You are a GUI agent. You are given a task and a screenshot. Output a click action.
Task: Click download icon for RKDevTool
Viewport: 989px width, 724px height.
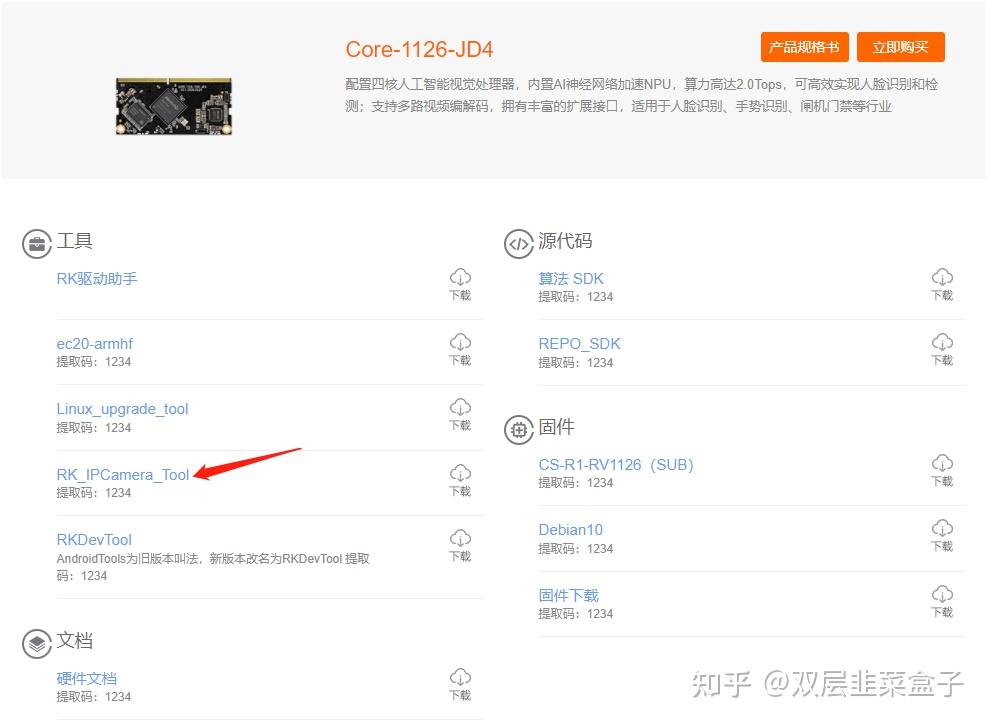click(x=460, y=539)
